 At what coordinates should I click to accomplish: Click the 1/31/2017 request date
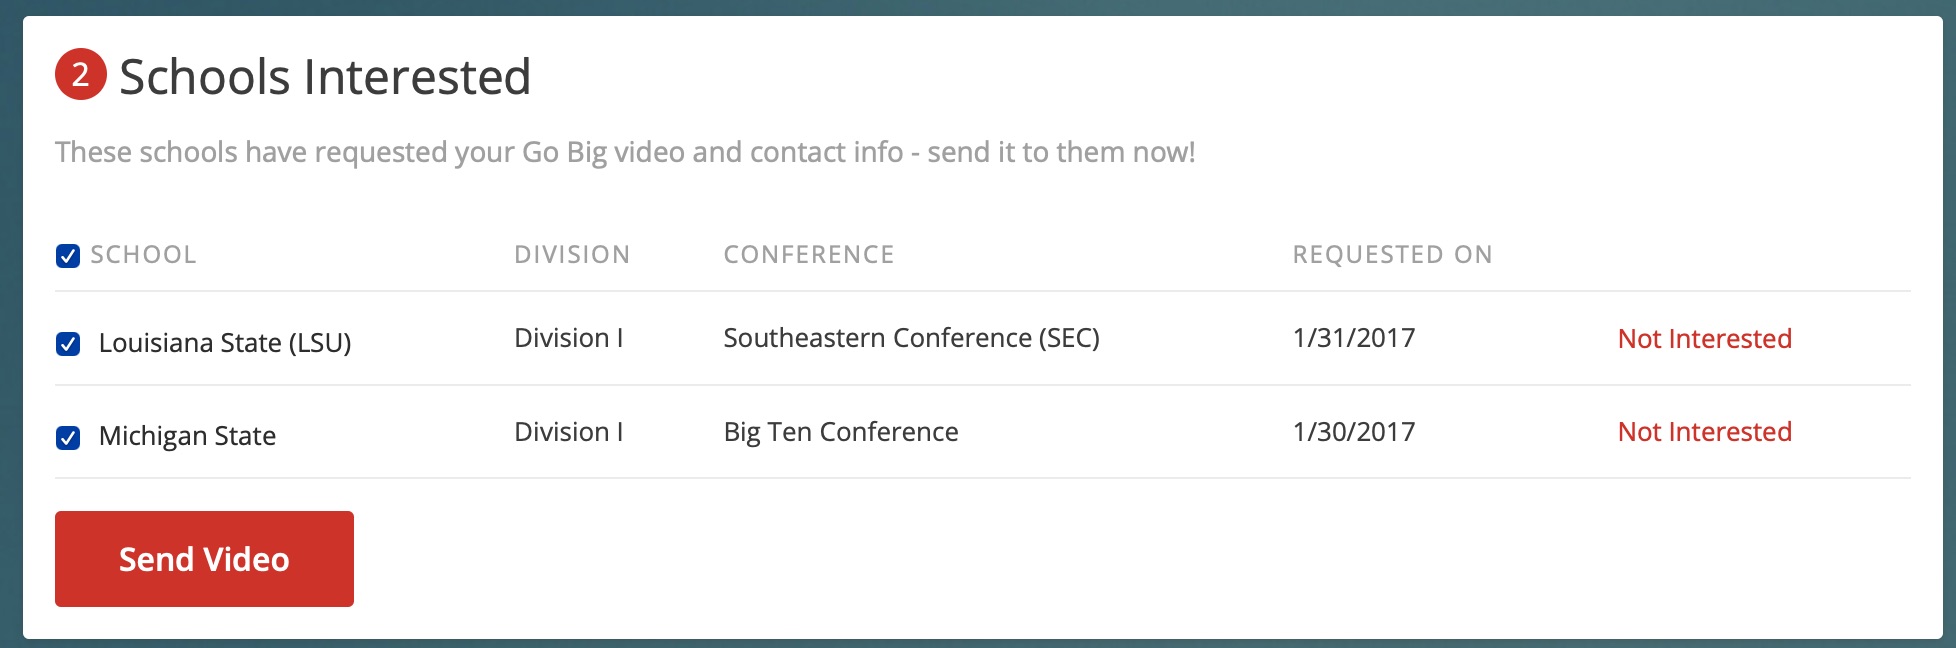tap(1353, 338)
